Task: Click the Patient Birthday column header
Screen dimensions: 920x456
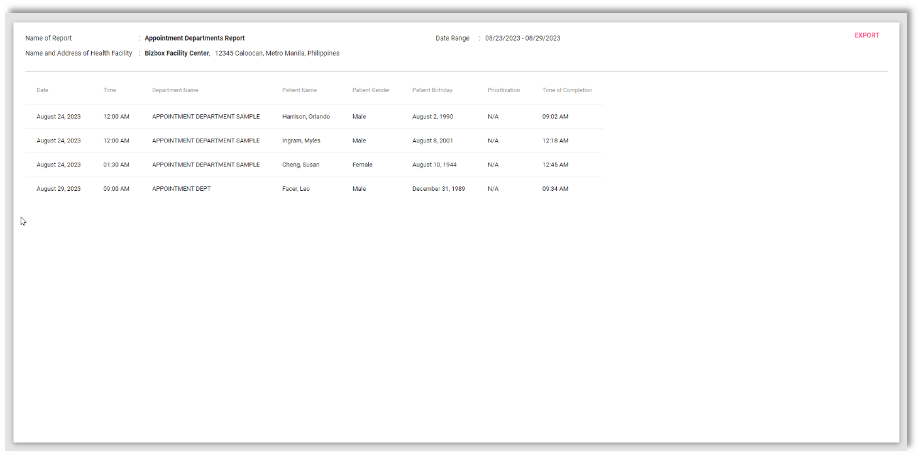Action: pyautogui.click(x=432, y=91)
